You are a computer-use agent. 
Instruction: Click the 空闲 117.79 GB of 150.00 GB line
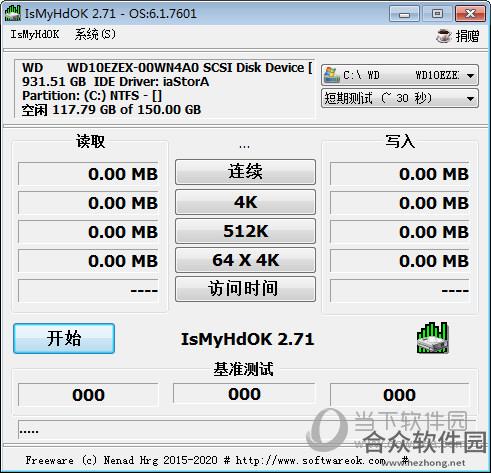(x=111, y=110)
